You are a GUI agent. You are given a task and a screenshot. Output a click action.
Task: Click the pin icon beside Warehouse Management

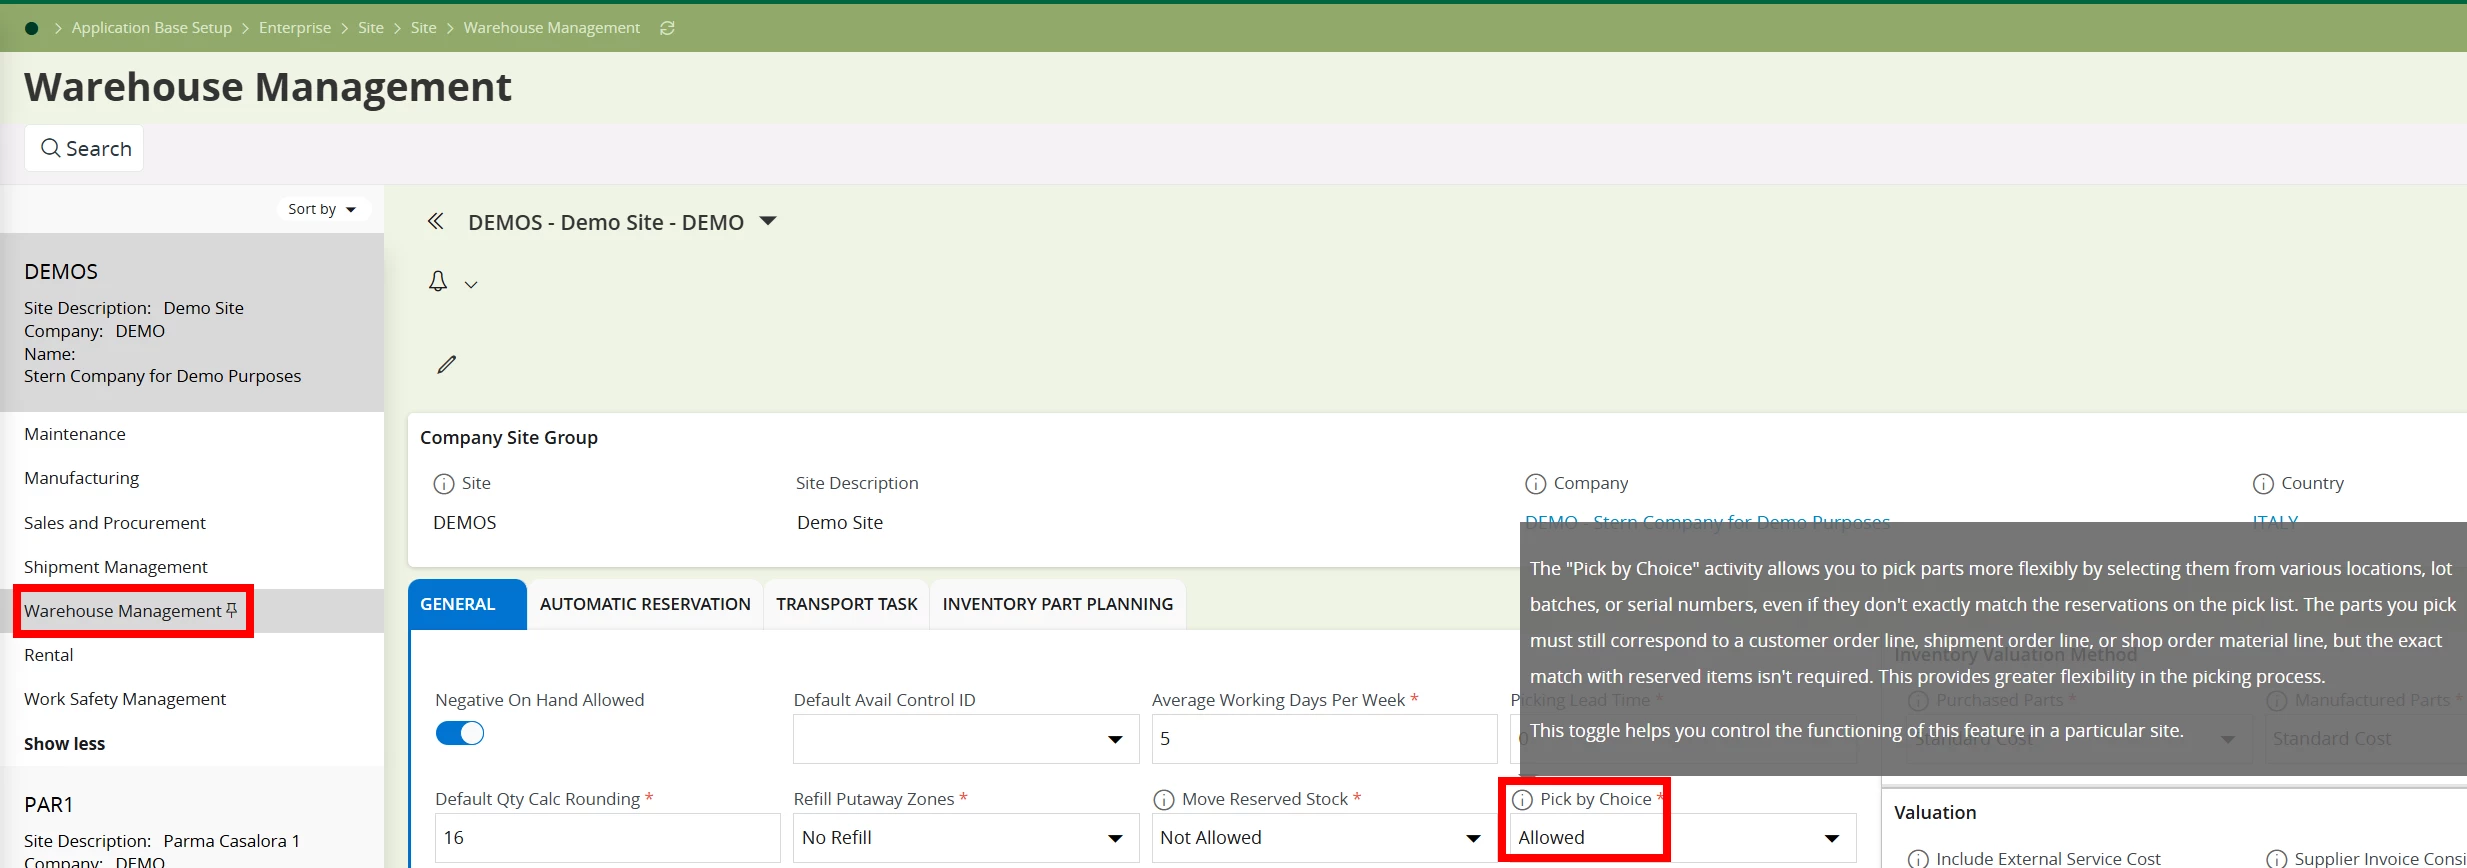pos(232,610)
